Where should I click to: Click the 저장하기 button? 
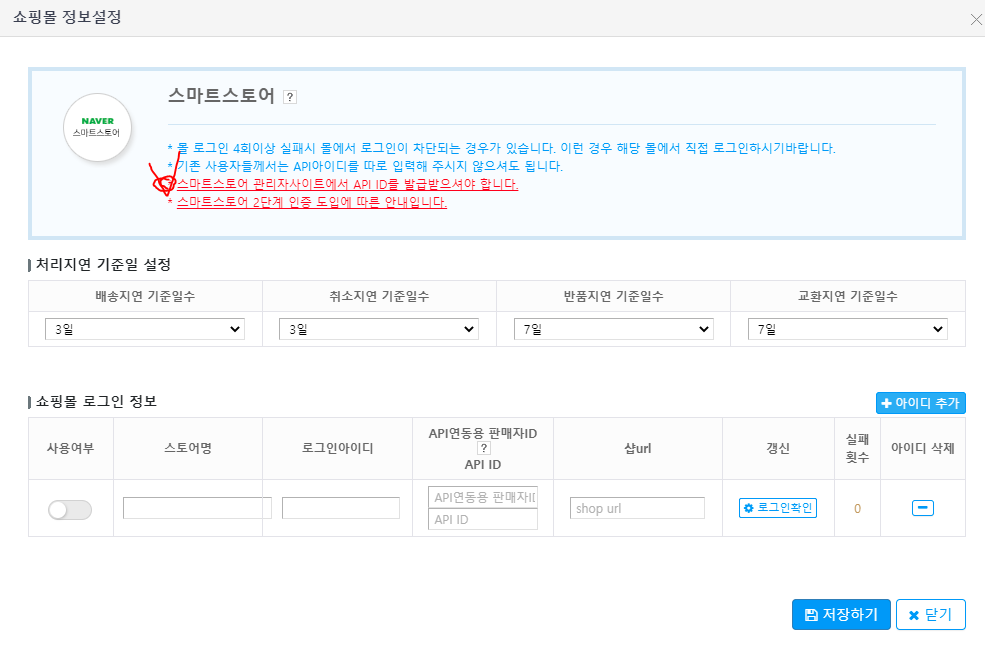tap(841, 614)
